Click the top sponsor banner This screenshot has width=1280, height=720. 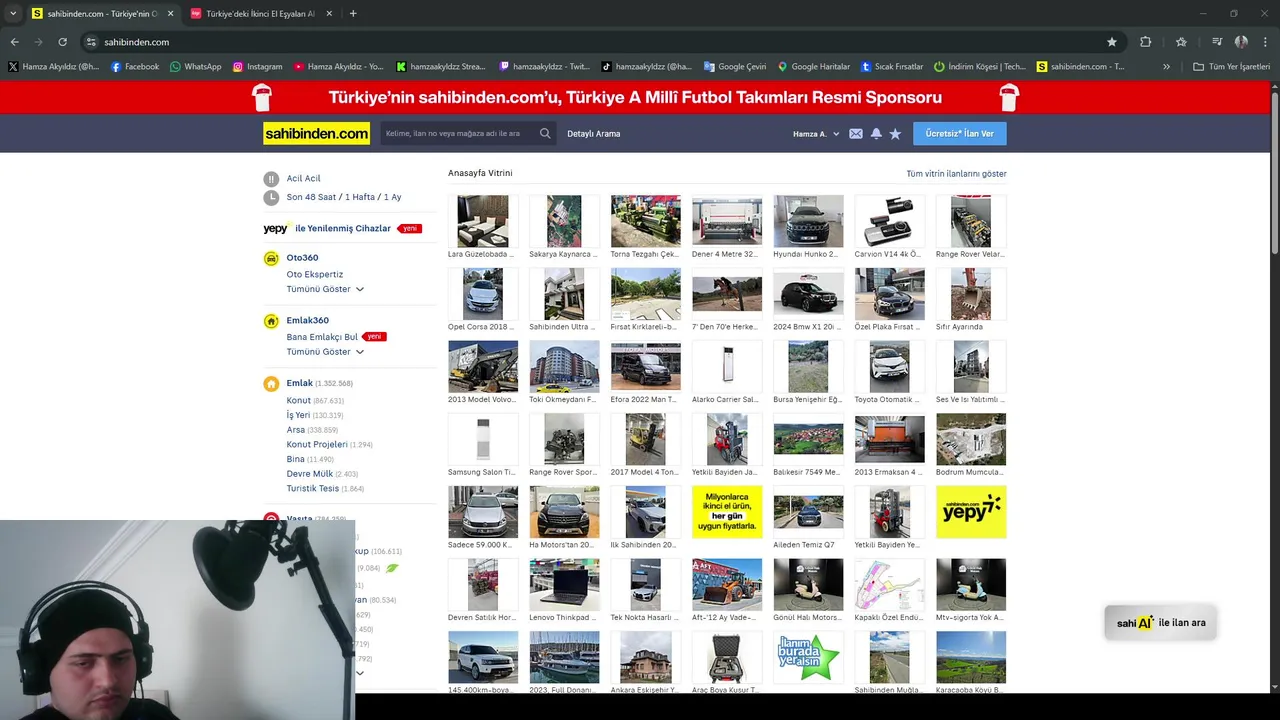635,98
